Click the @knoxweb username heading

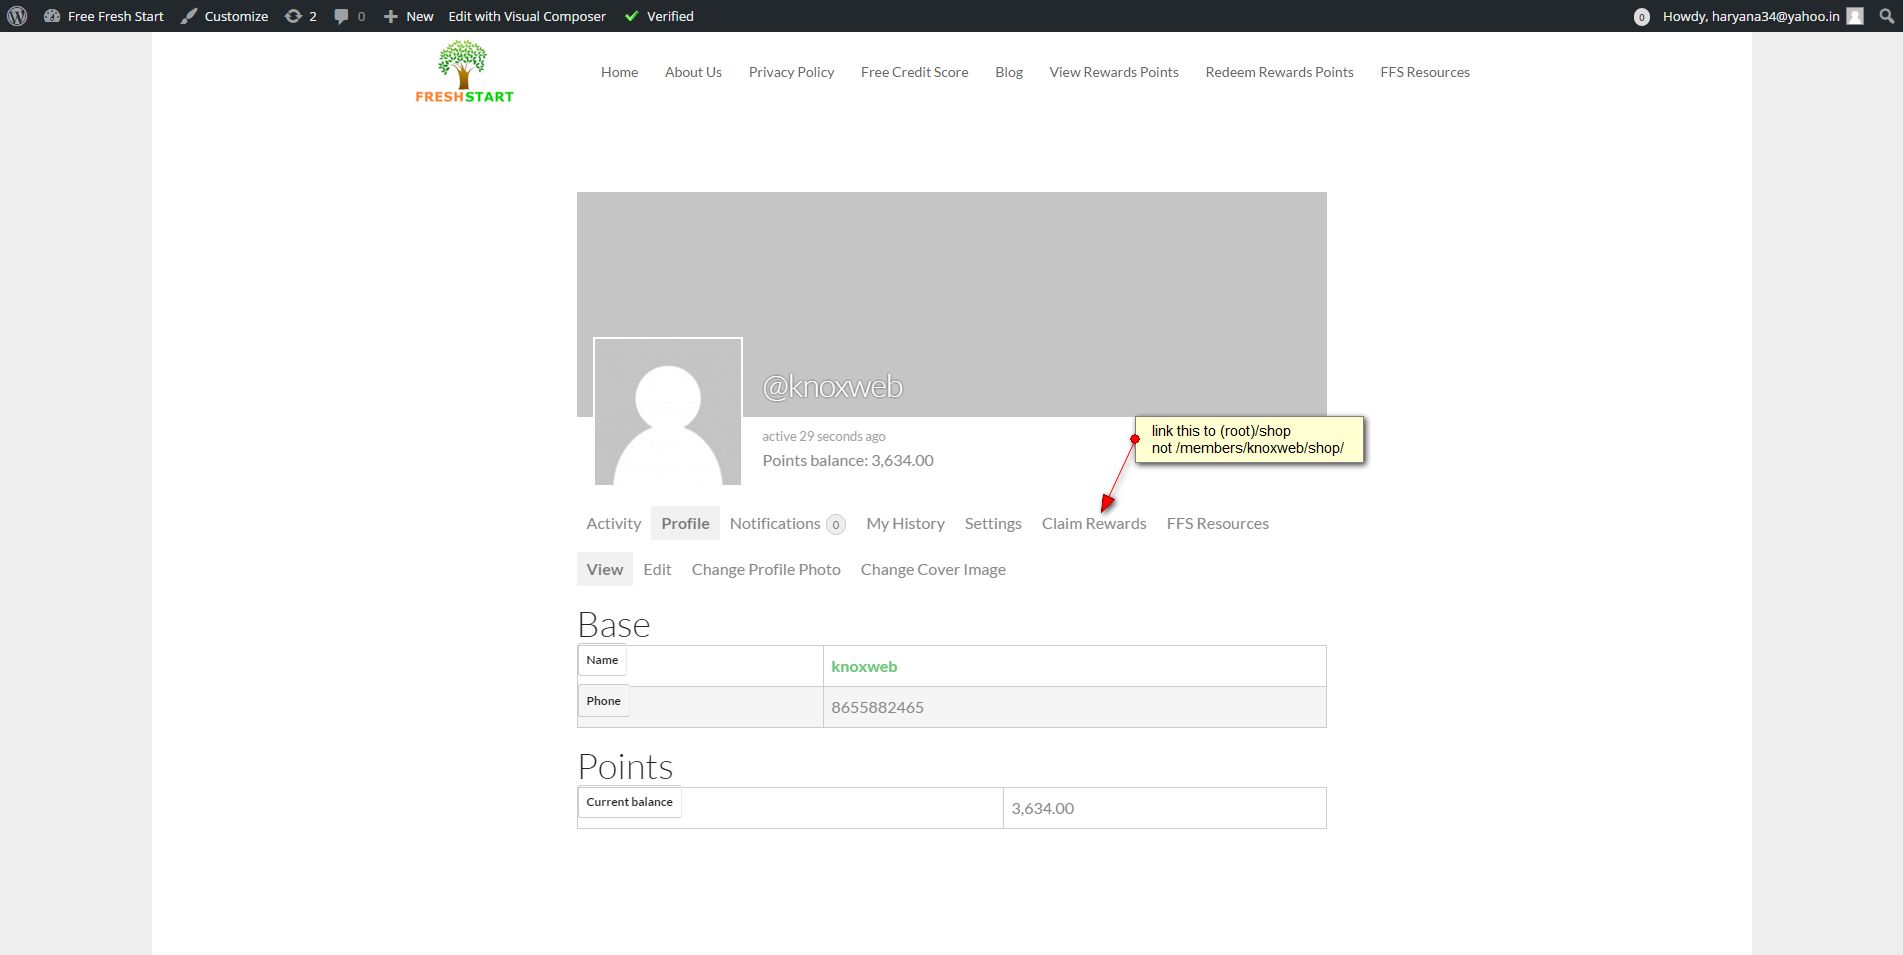pos(832,386)
